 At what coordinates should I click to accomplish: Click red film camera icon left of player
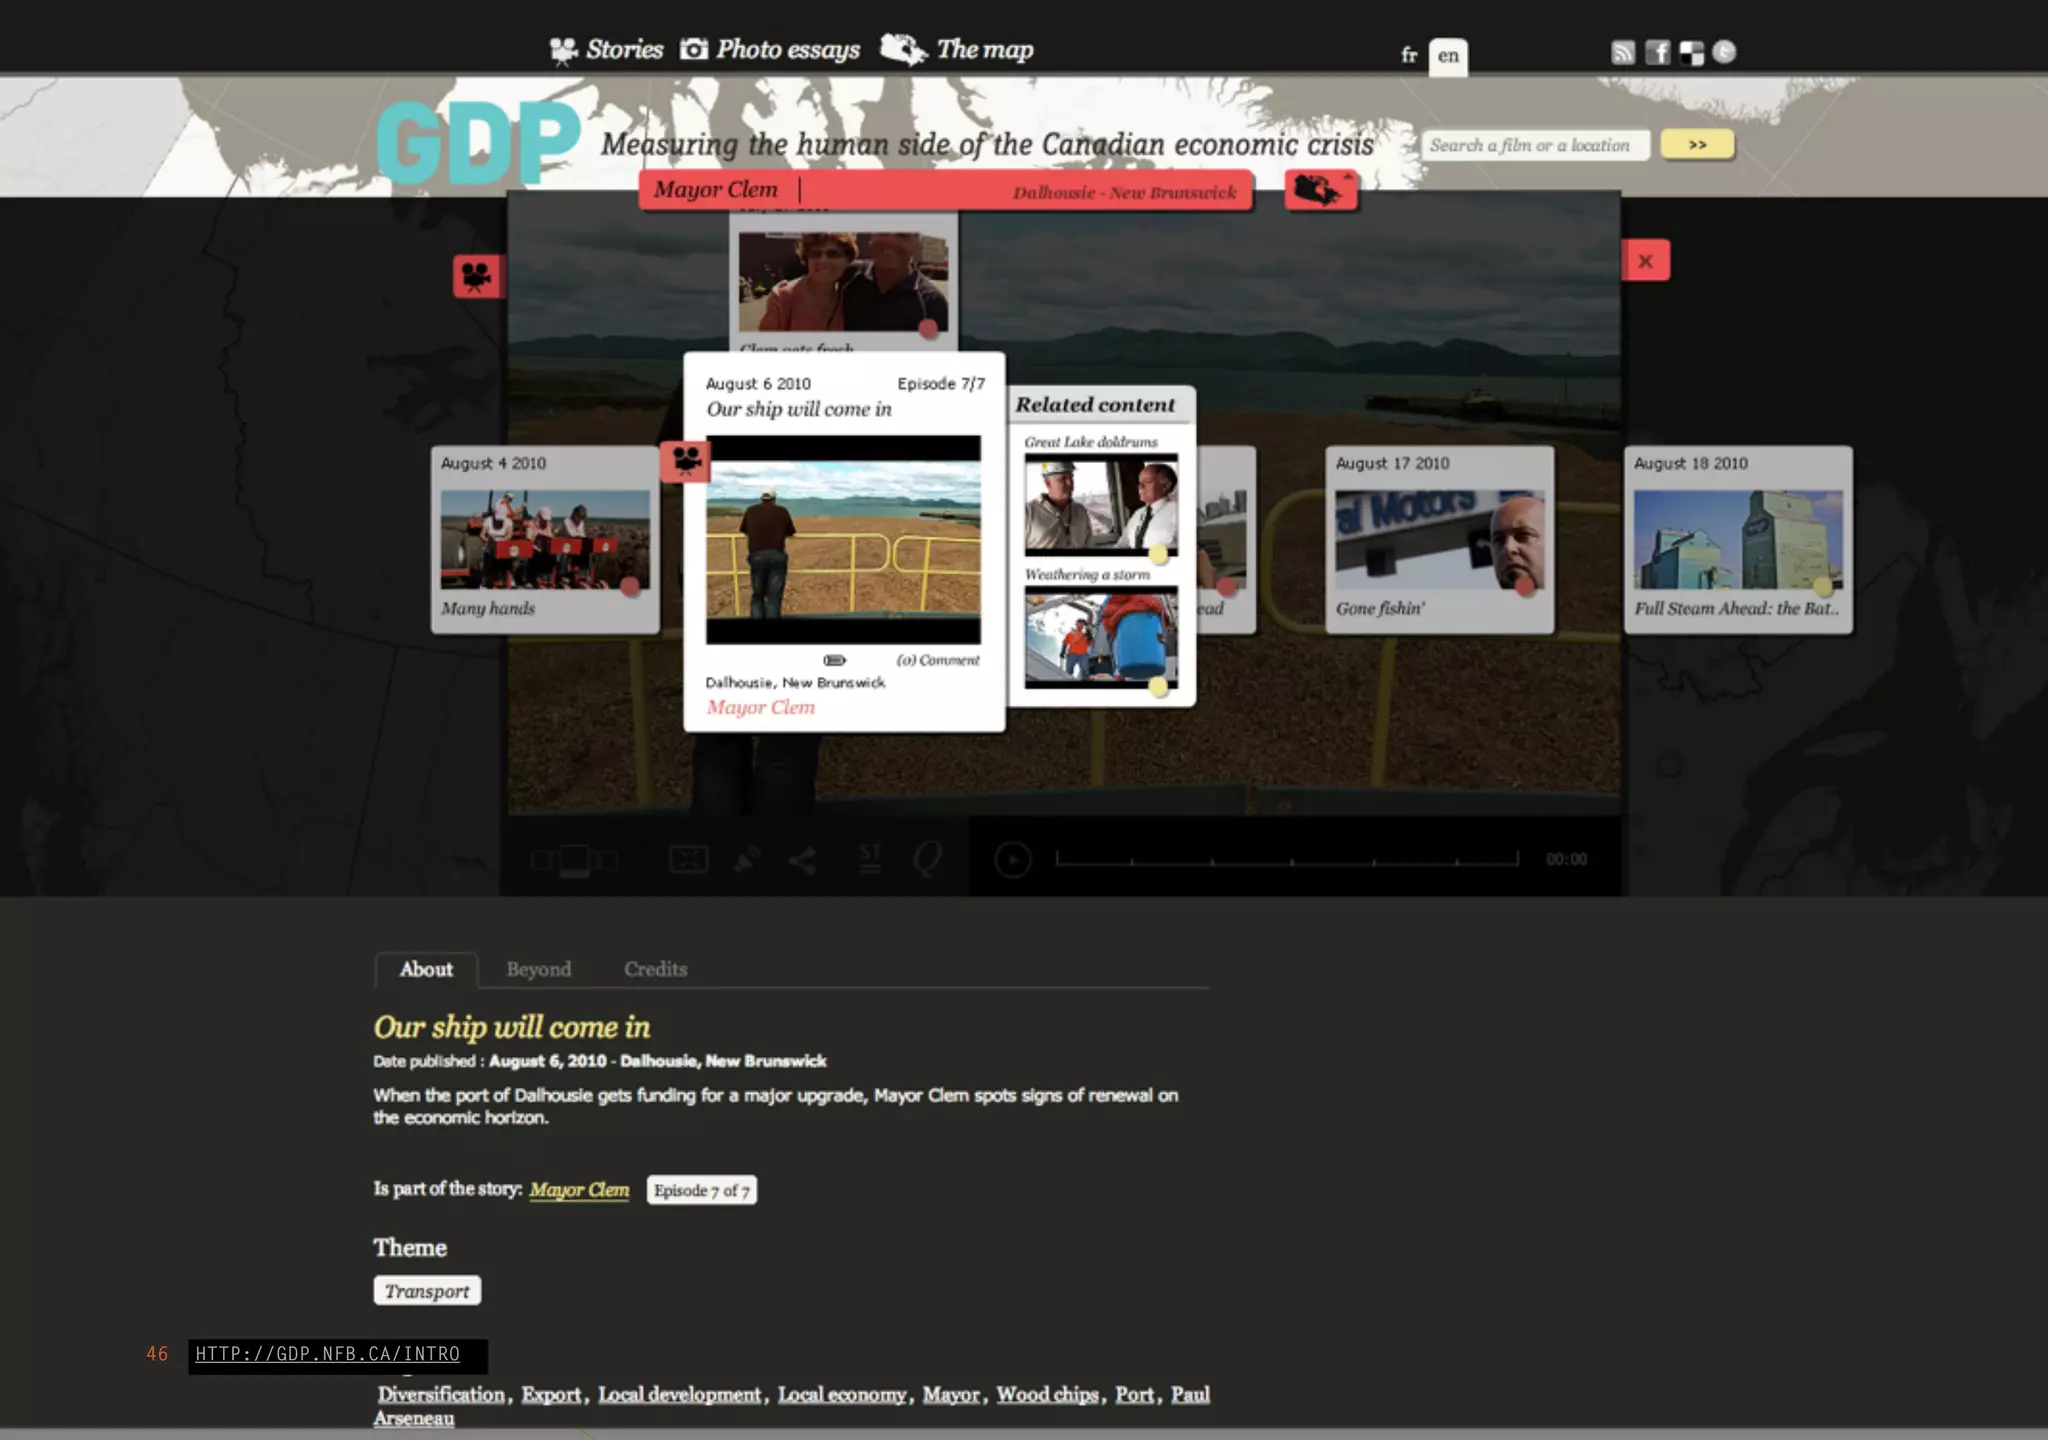[477, 276]
